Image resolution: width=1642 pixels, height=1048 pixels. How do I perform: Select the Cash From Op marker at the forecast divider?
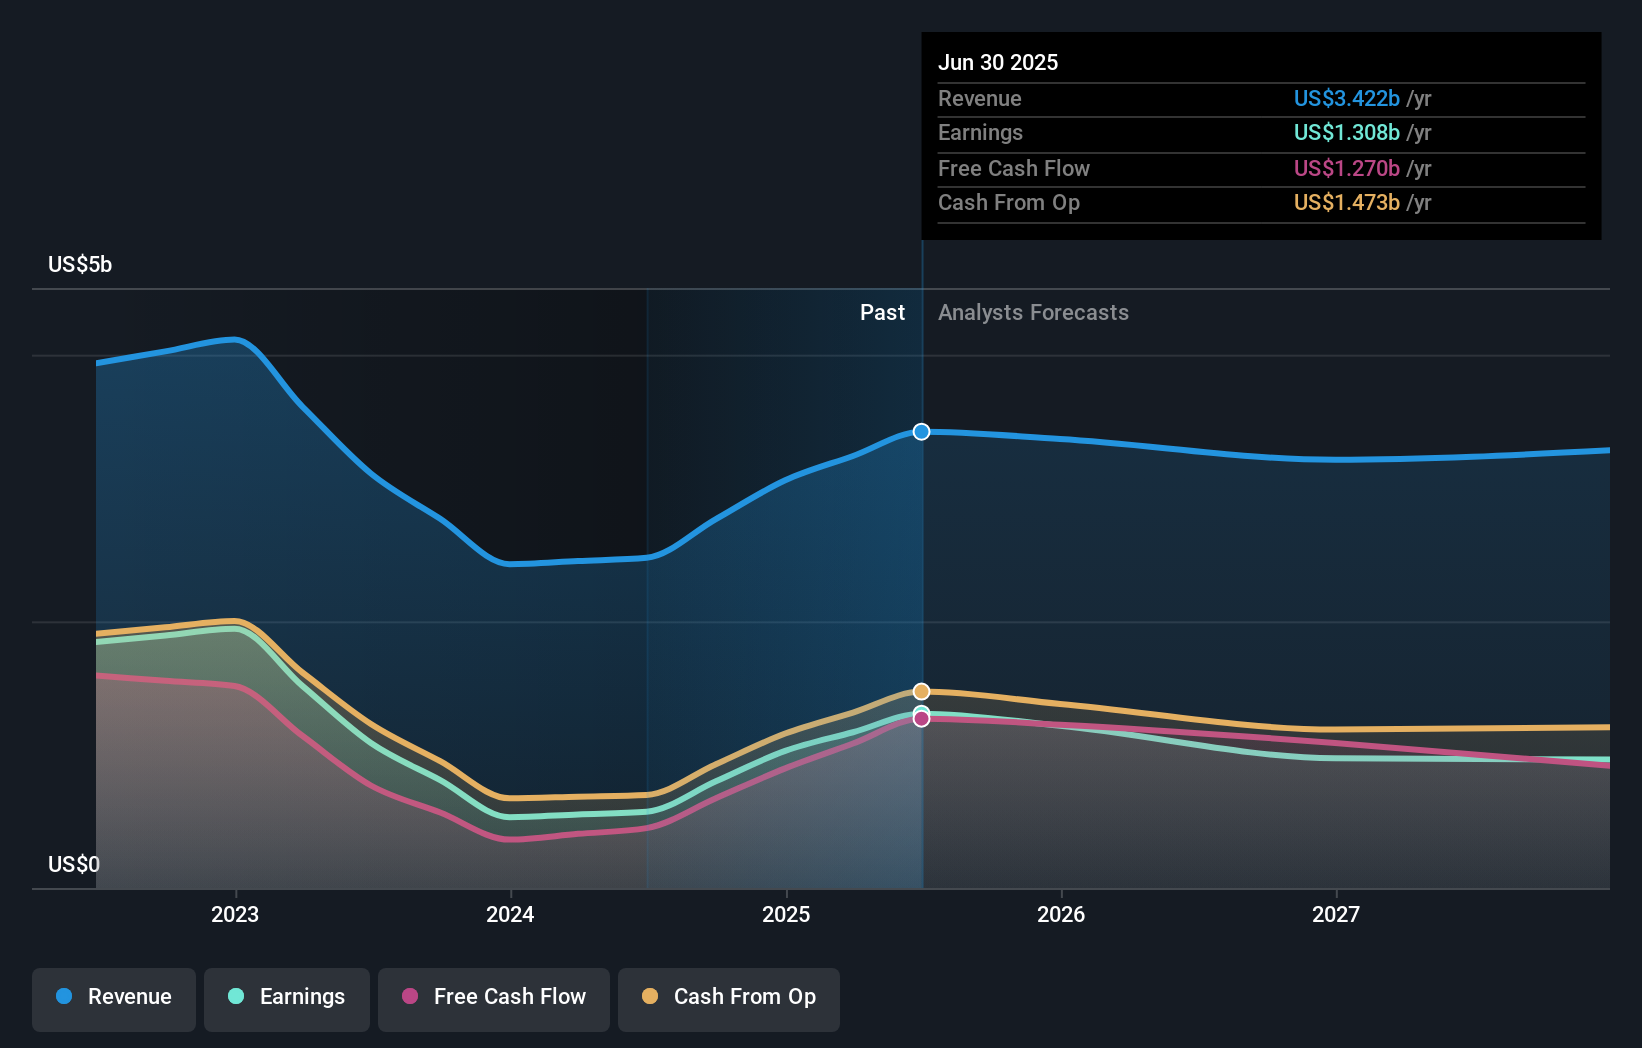tap(921, 691)
